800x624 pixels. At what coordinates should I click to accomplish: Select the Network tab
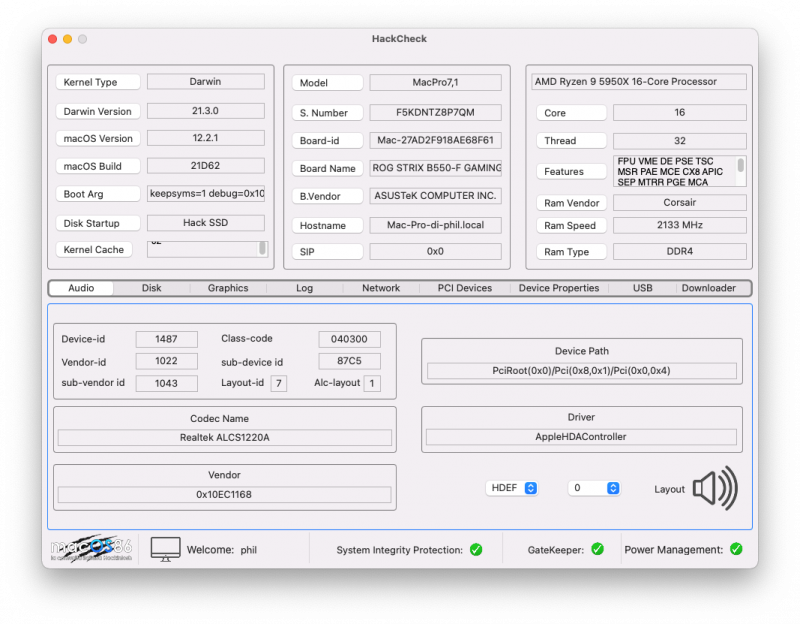[x=381, y=288]
